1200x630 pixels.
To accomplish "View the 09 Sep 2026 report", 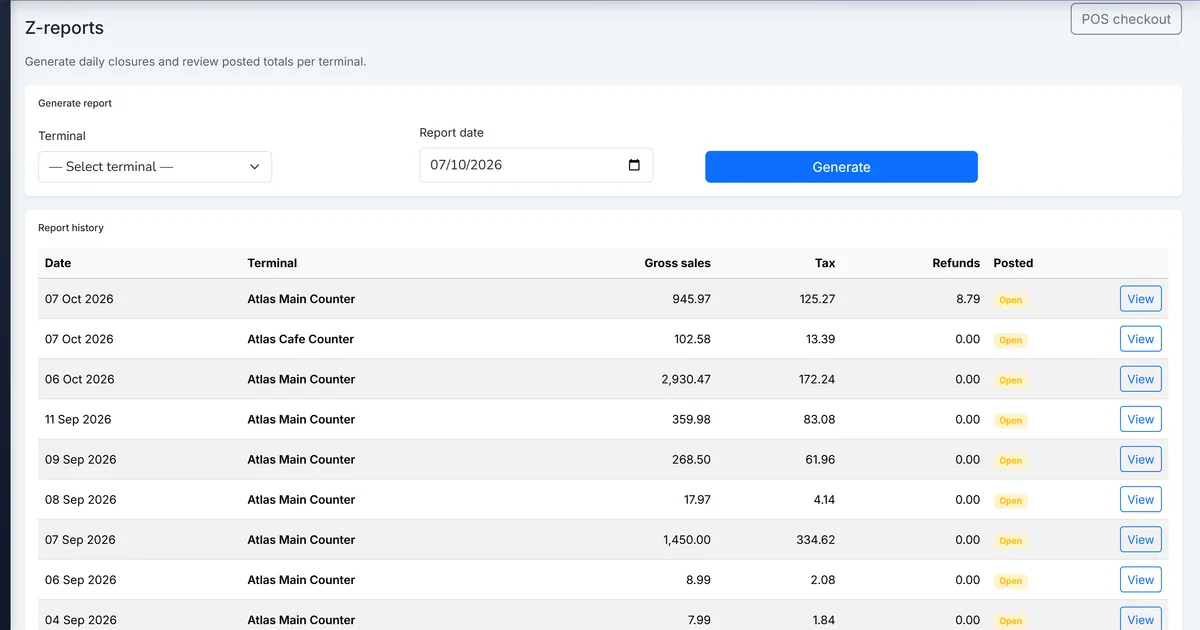I will (1140, 459).
